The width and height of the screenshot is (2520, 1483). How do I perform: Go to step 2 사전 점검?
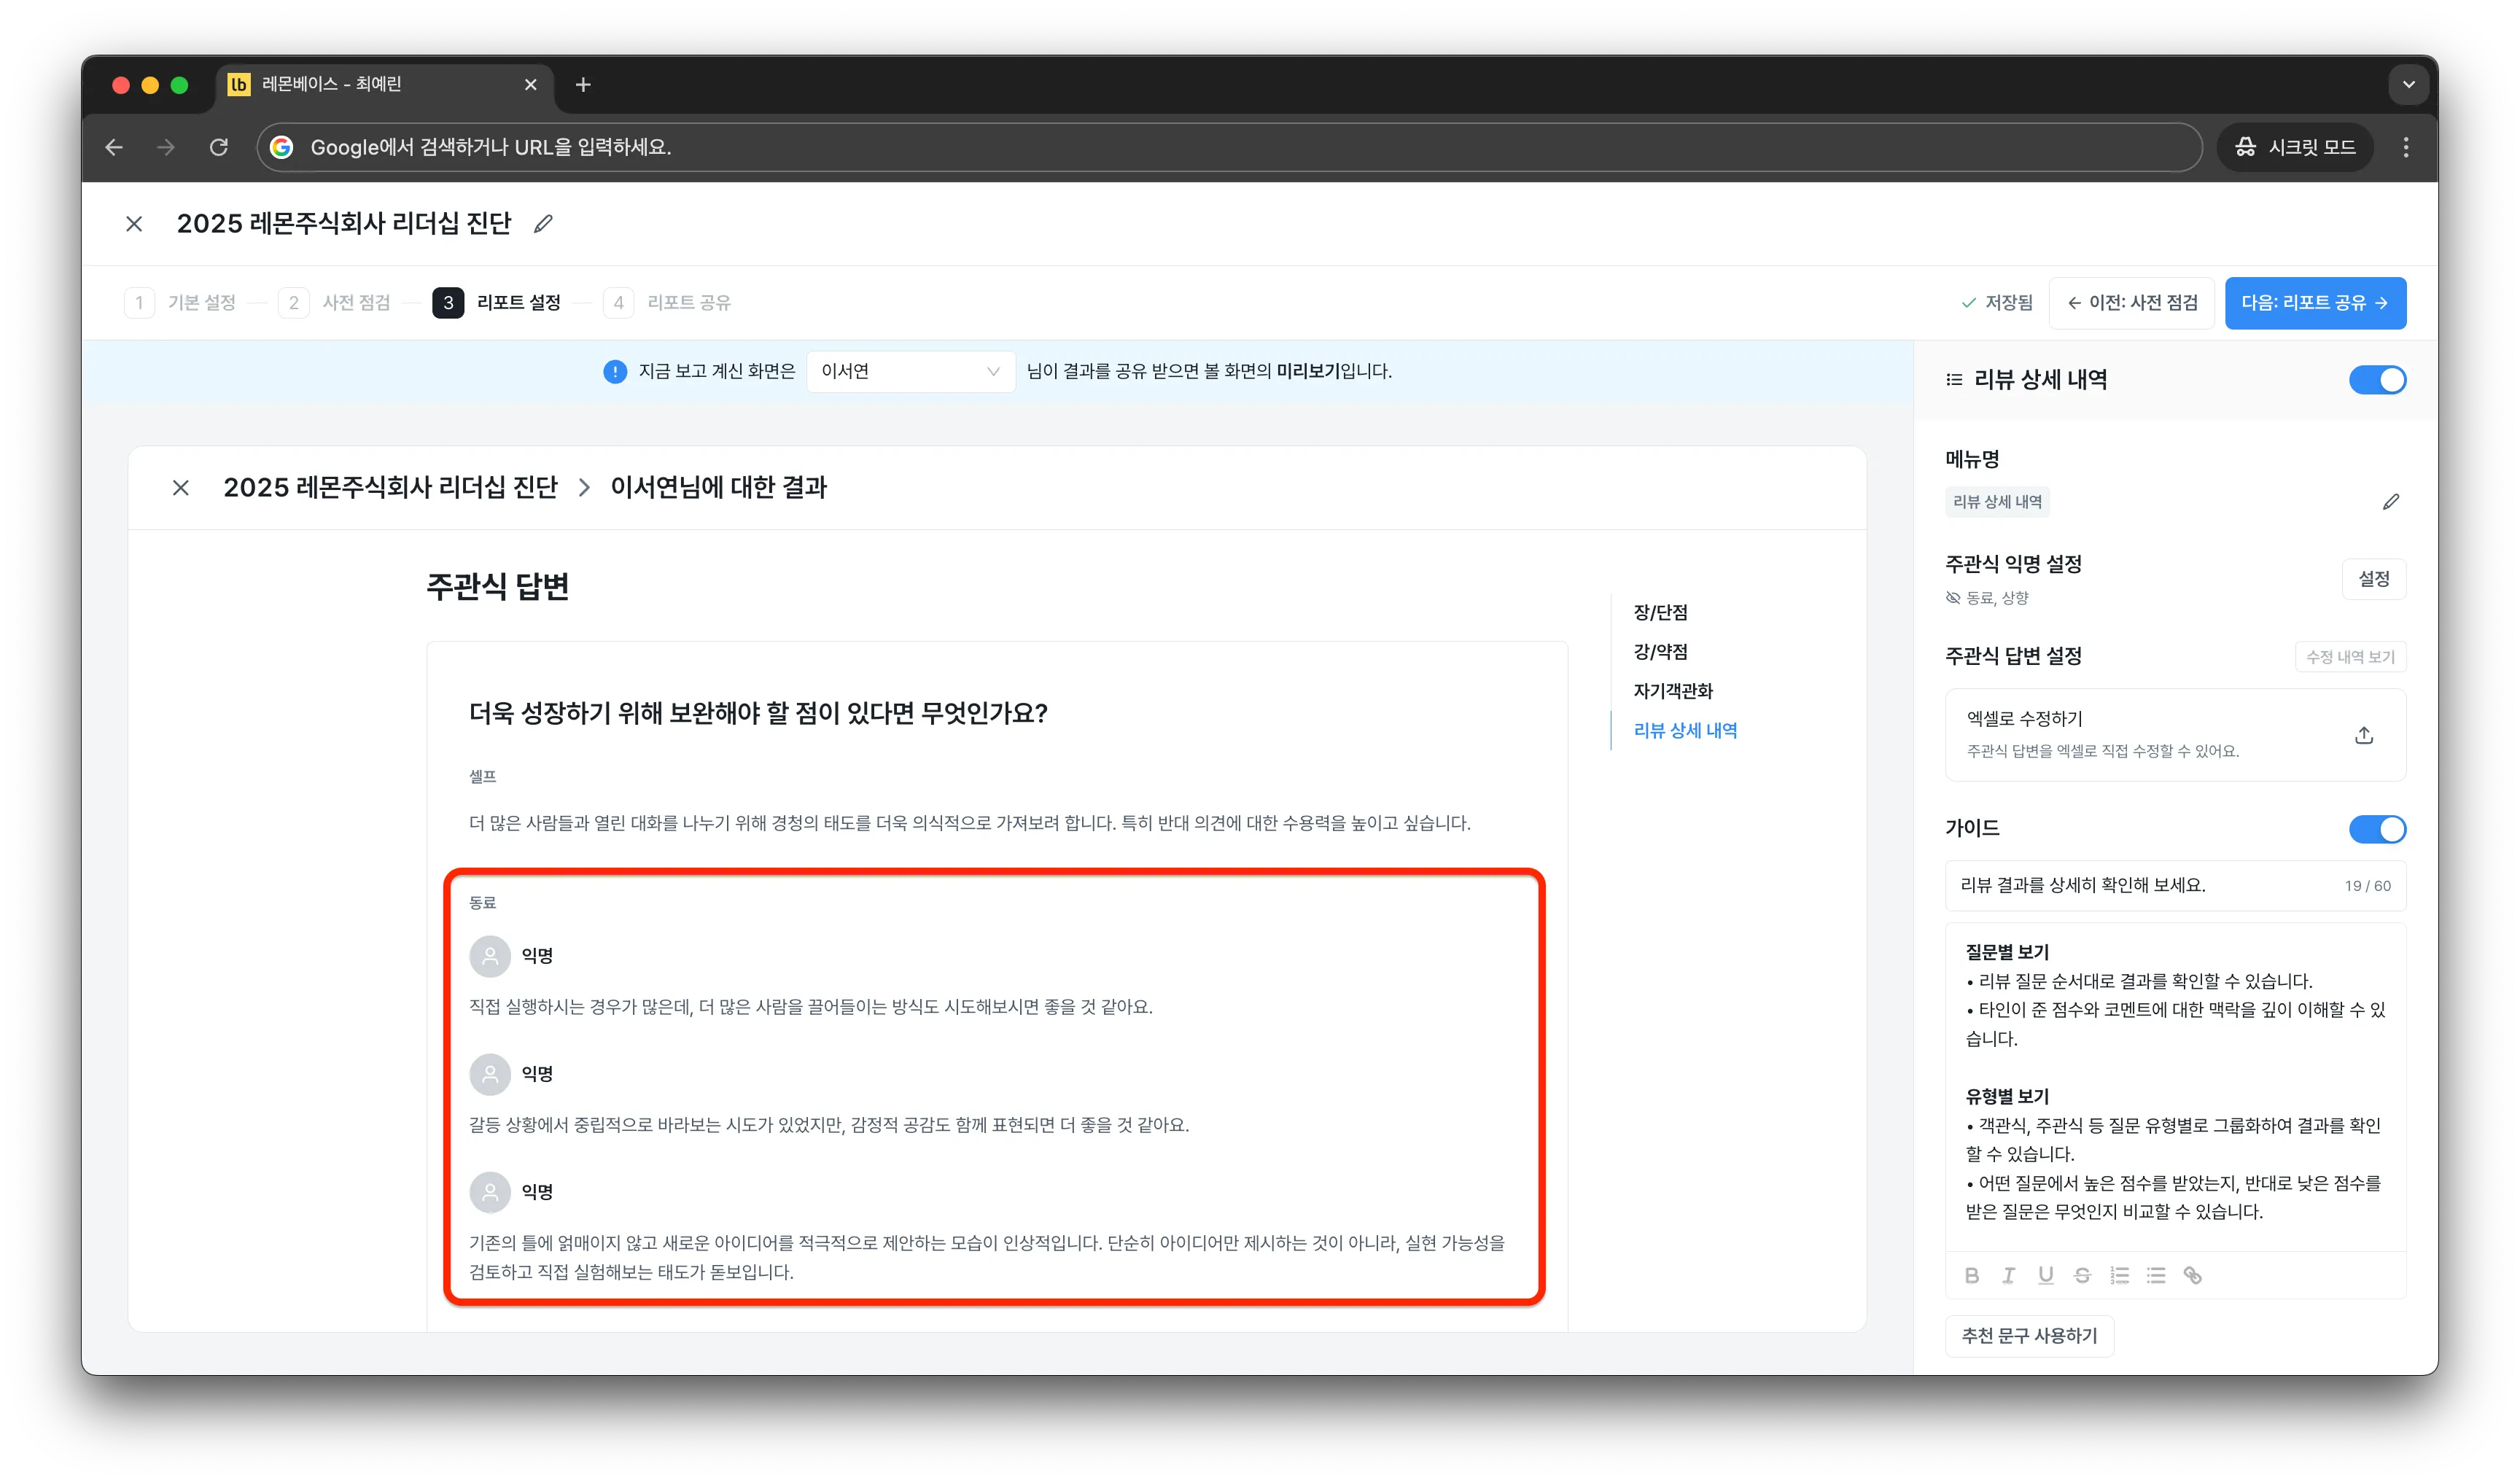(x=335, y=303)
